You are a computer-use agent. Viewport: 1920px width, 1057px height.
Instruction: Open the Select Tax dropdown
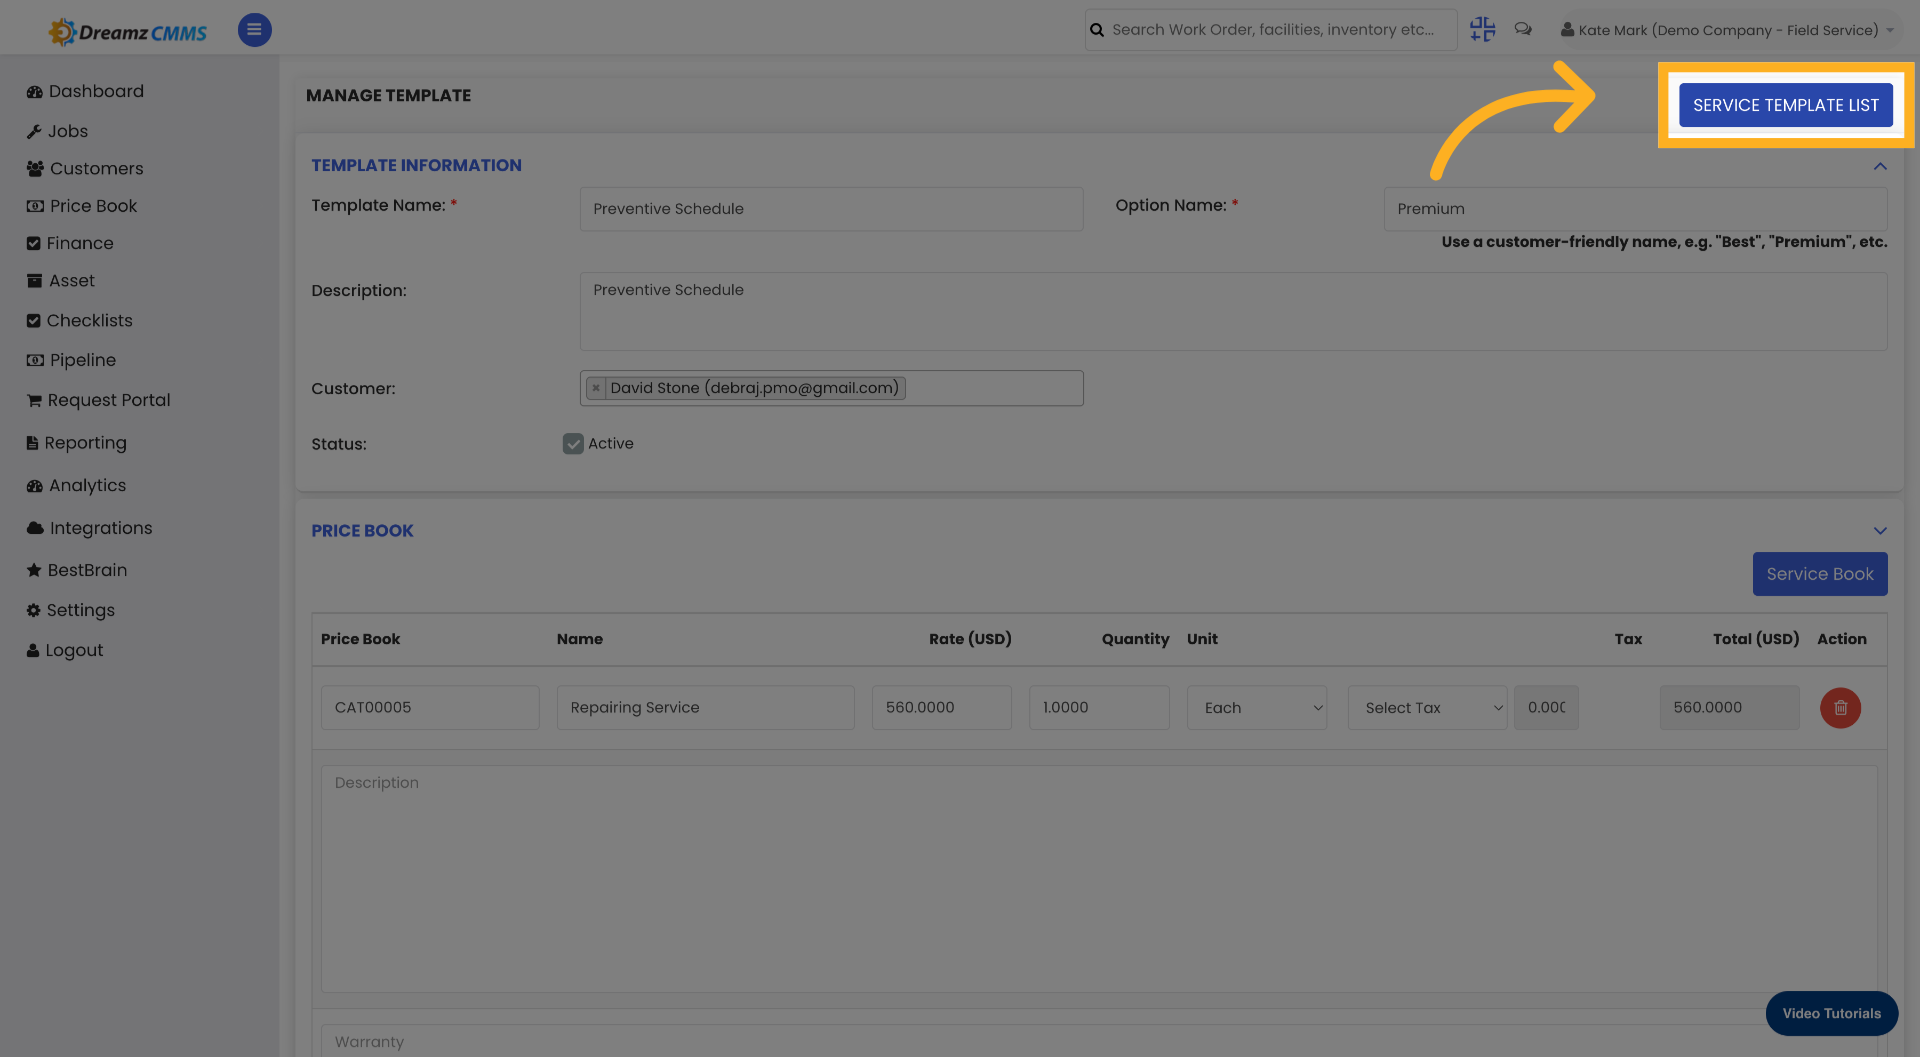pos(1427,707)
